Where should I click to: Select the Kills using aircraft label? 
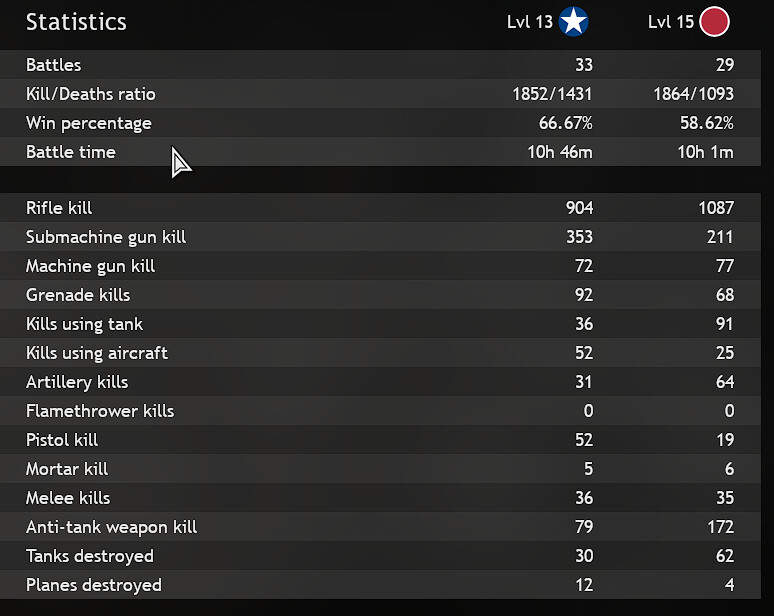pyautogui.click(x=97, y=353)
